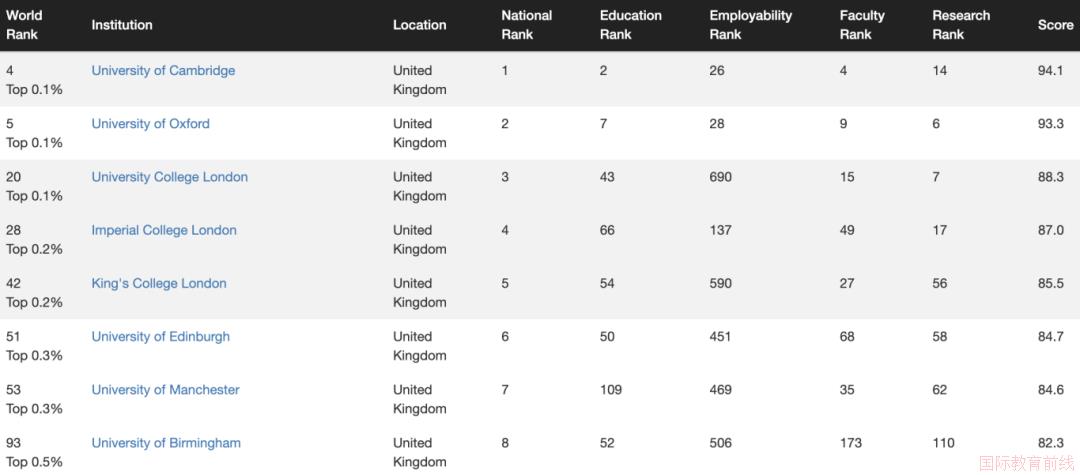The image size is (1080, 475).
Task: Open the King's College London link
Action: [159, 284]
